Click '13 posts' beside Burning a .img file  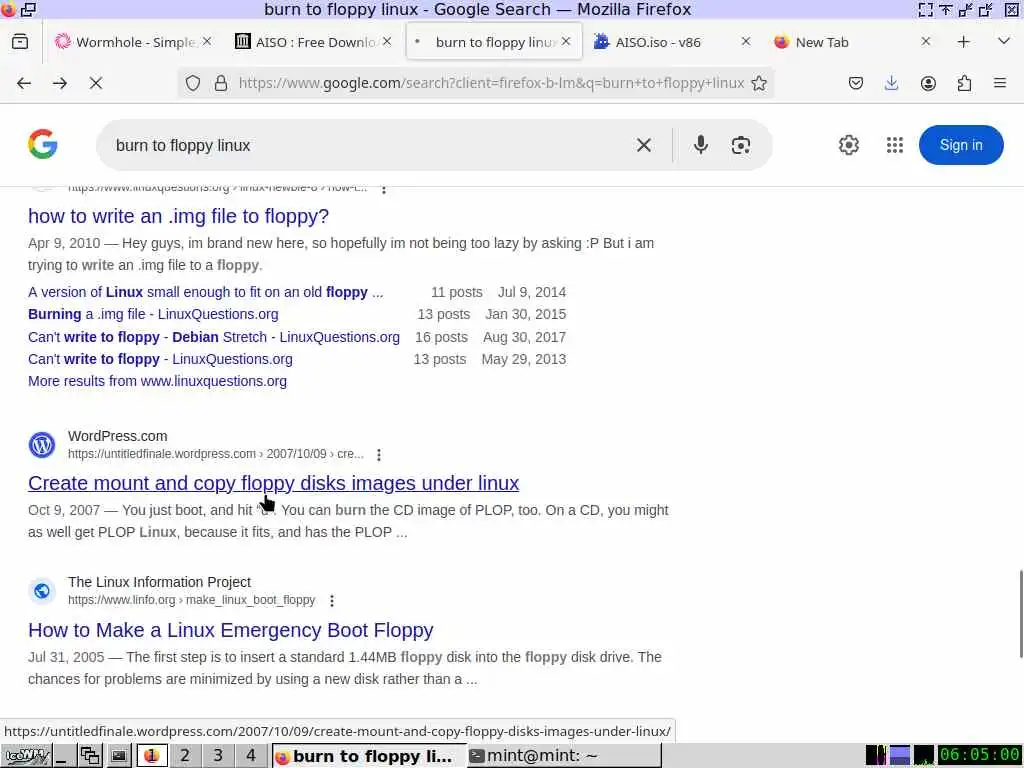coord(443,314)
